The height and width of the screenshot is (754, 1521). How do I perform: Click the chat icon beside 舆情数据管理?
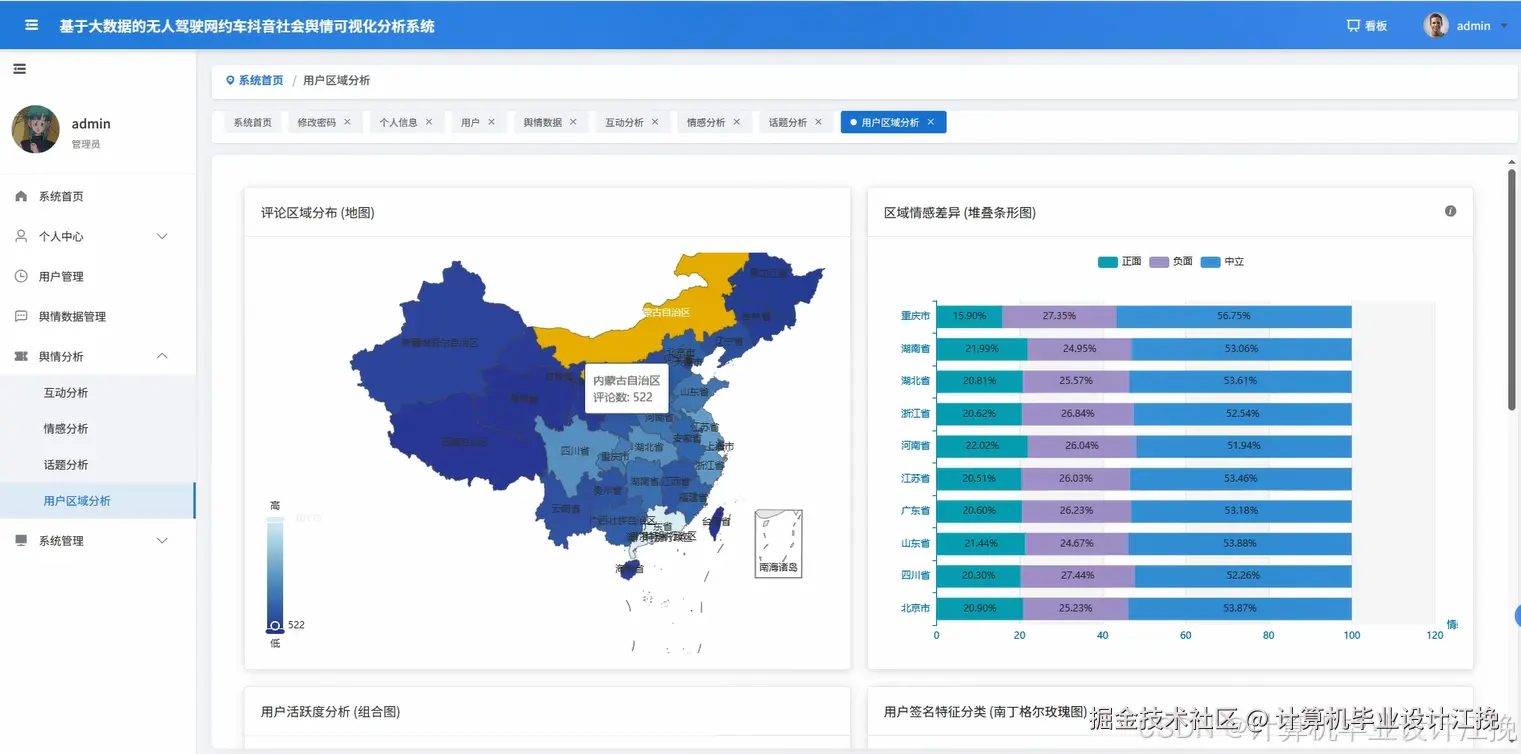21,316
